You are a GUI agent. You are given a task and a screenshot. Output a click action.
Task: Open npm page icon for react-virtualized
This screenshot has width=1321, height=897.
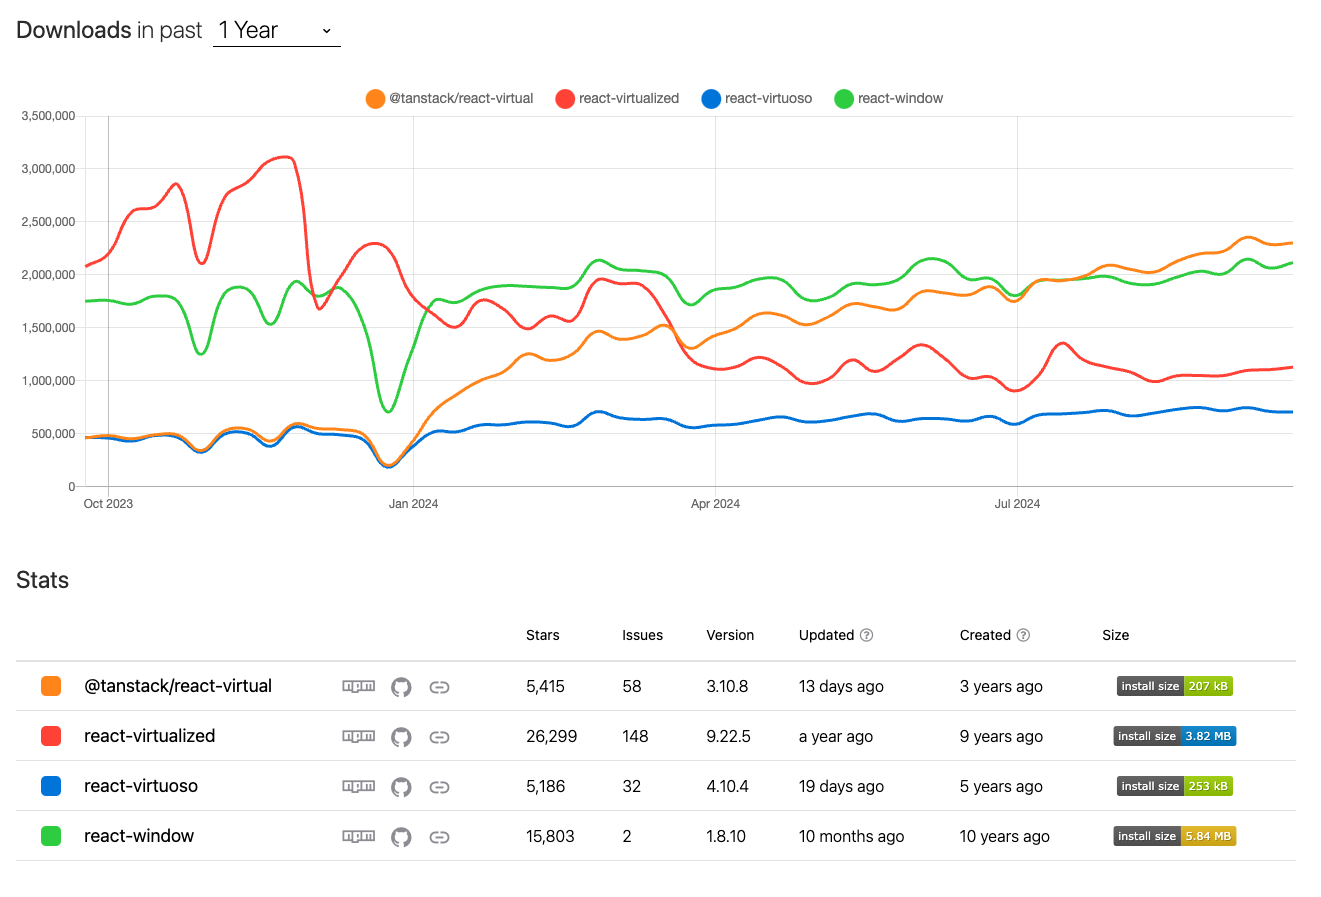pos(359,736)
